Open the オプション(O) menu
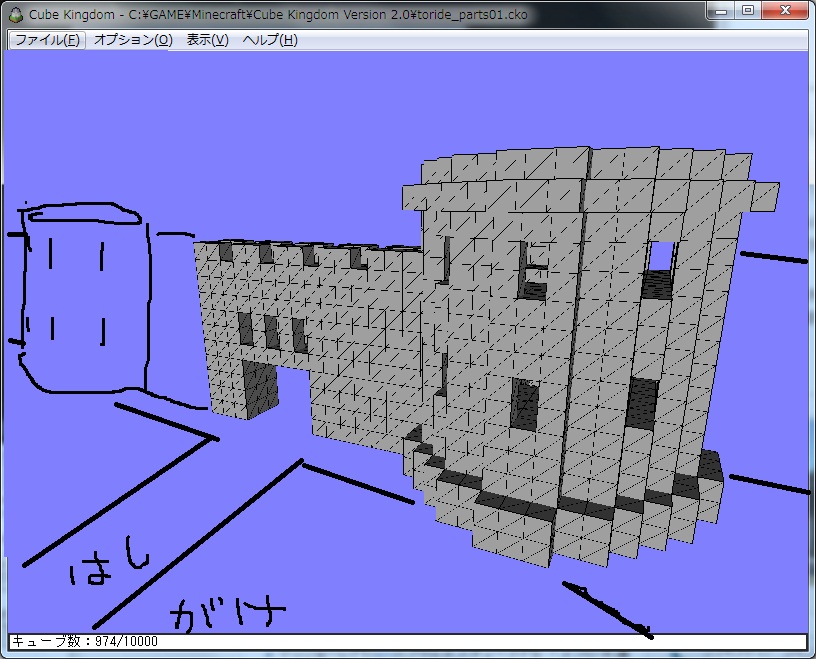 pyautogui.click(x=133, y=40)
